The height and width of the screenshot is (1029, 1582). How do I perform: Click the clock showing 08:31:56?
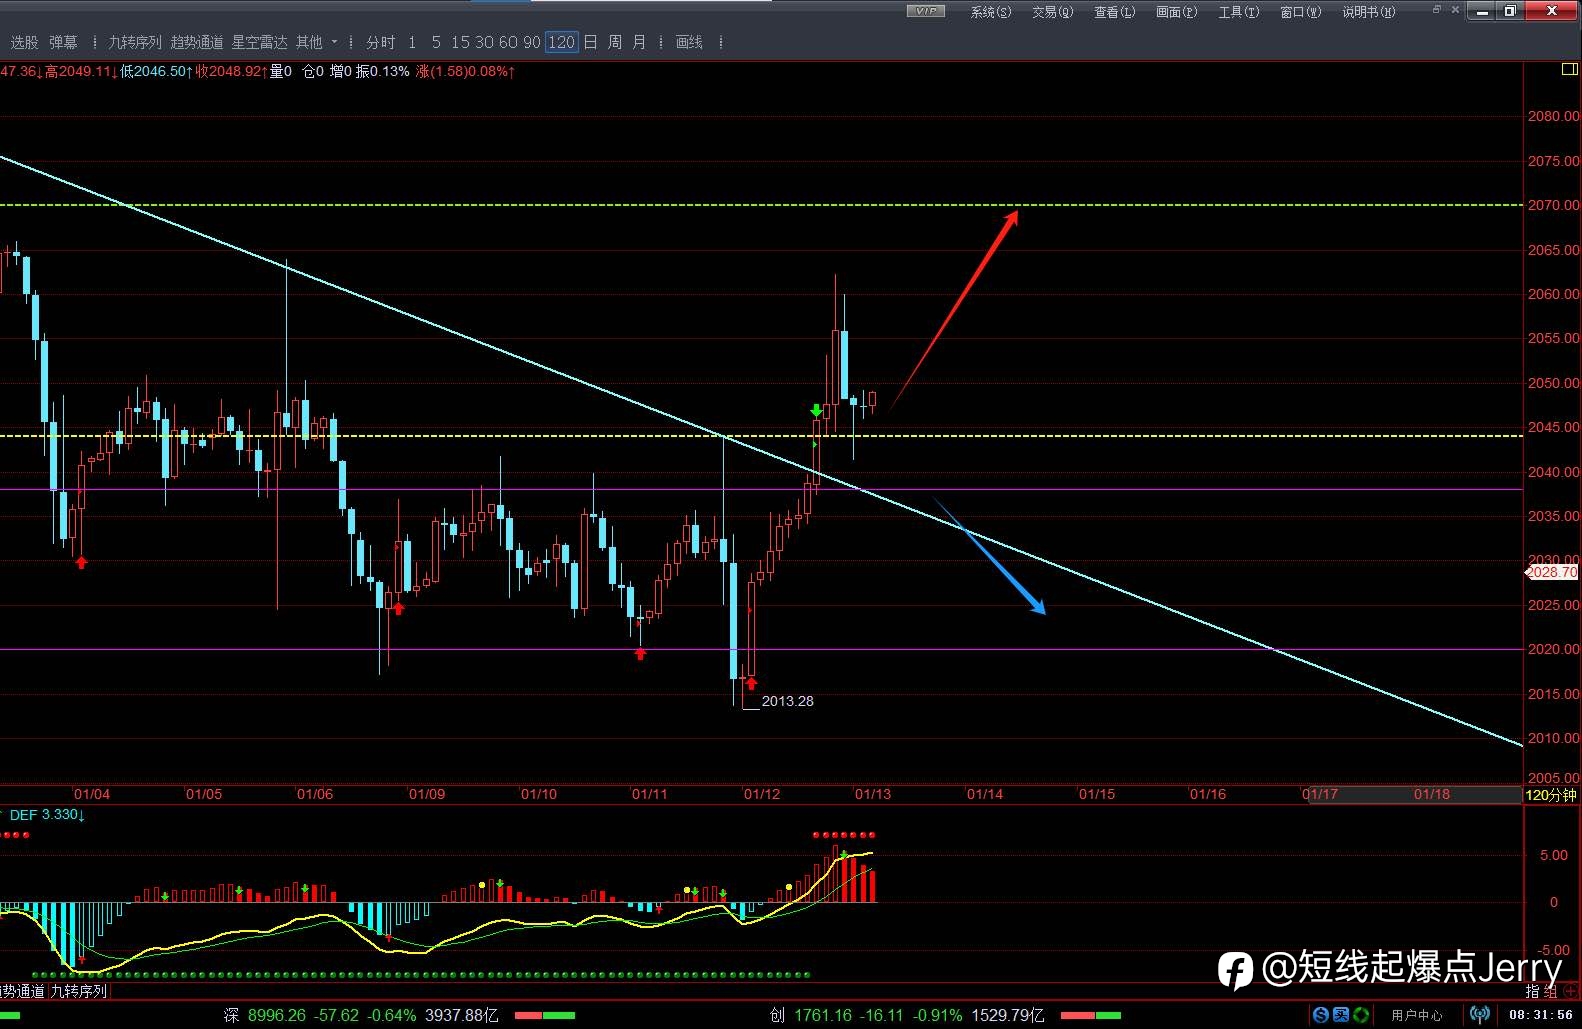(1541, 1015)
